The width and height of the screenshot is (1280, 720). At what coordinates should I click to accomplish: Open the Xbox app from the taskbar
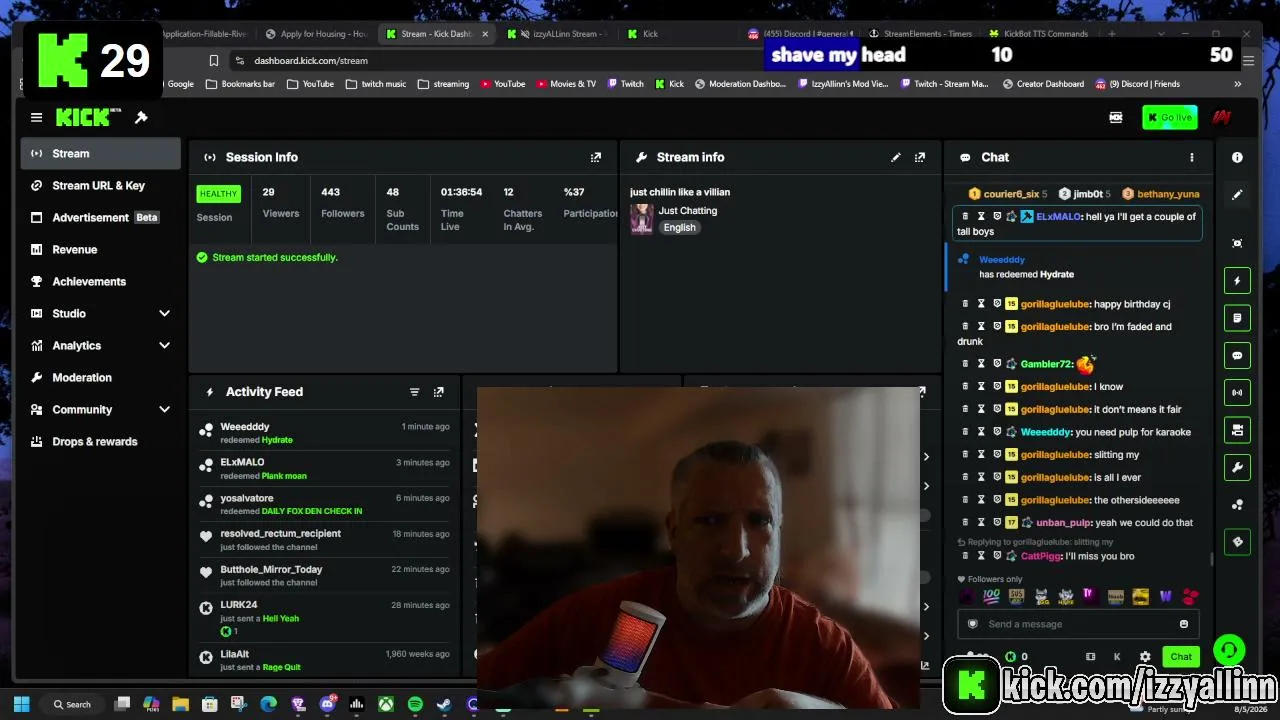click(x=385, y=704)
